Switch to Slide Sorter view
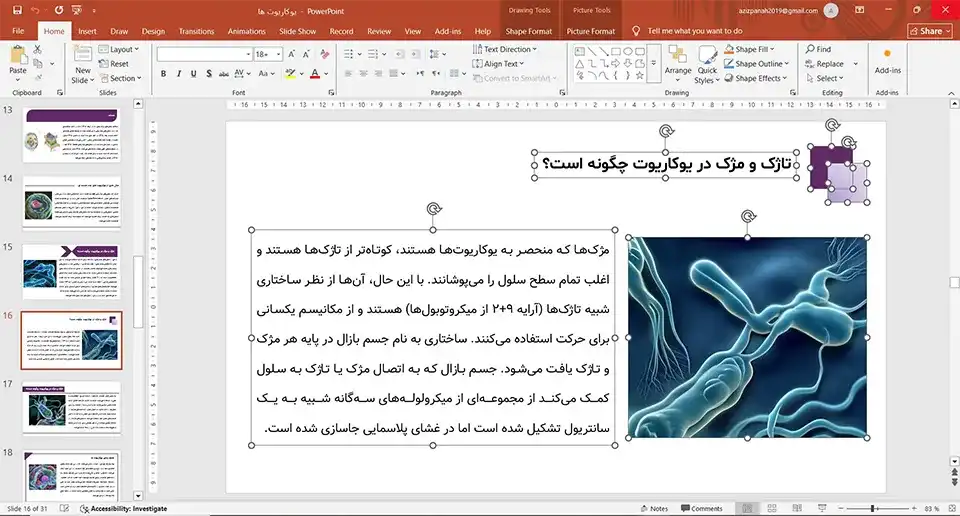960x516 pixels. 772,509
